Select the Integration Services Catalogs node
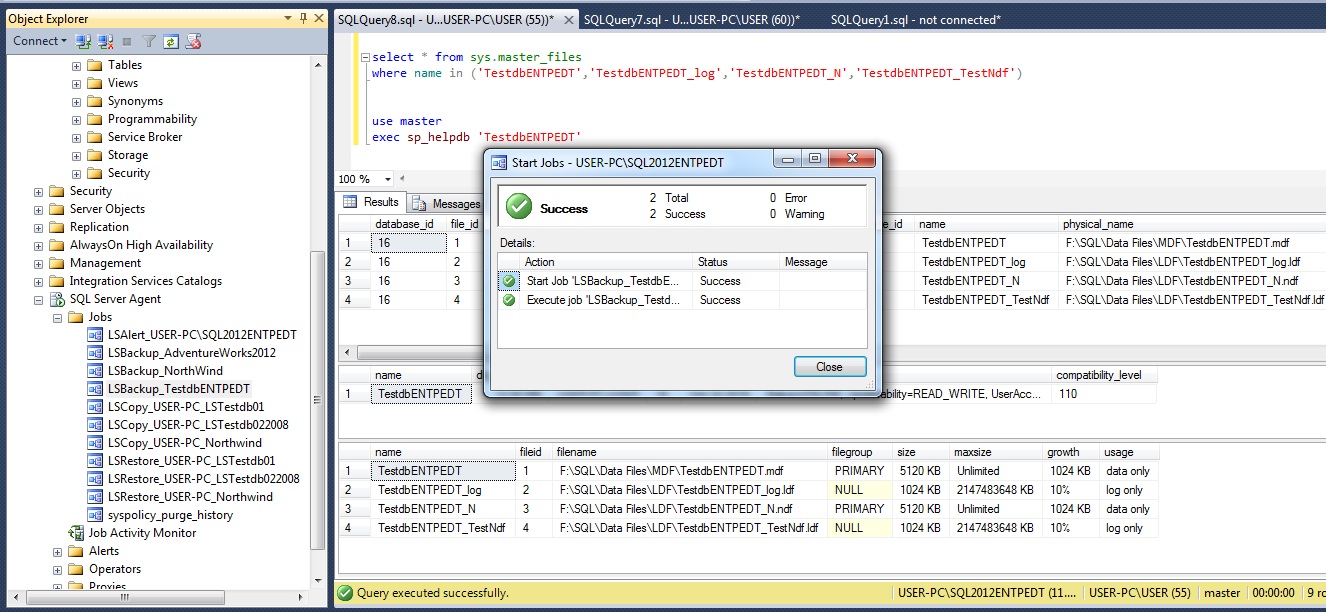This screenshot has width=1326, height=612. [145, 281]
